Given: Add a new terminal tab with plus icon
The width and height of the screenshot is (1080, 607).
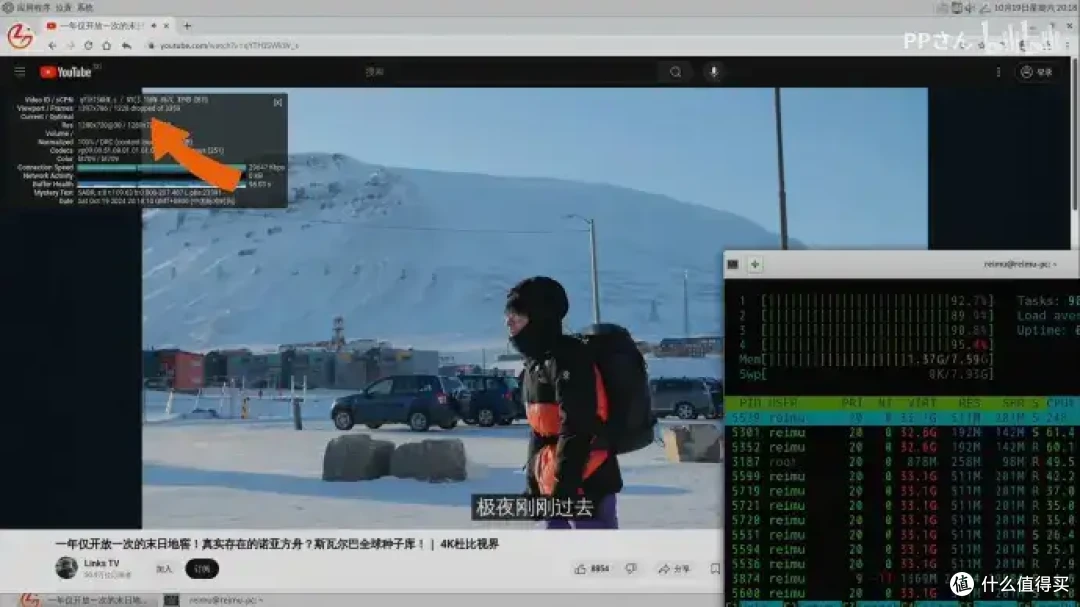Looking at the screenshot, I should [755, 265].
